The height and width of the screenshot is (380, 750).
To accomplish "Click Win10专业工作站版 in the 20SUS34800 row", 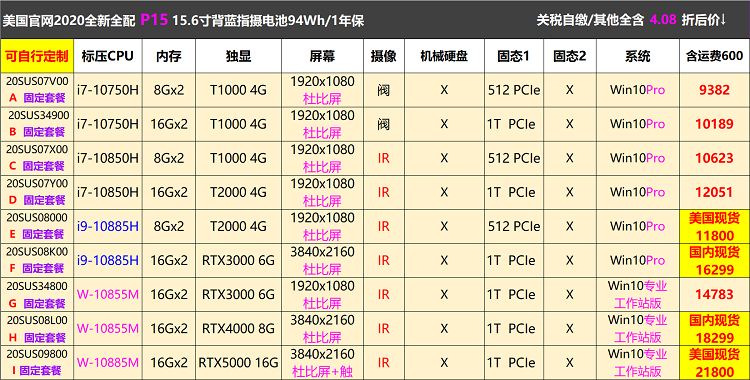I will (x=638, y=294).
